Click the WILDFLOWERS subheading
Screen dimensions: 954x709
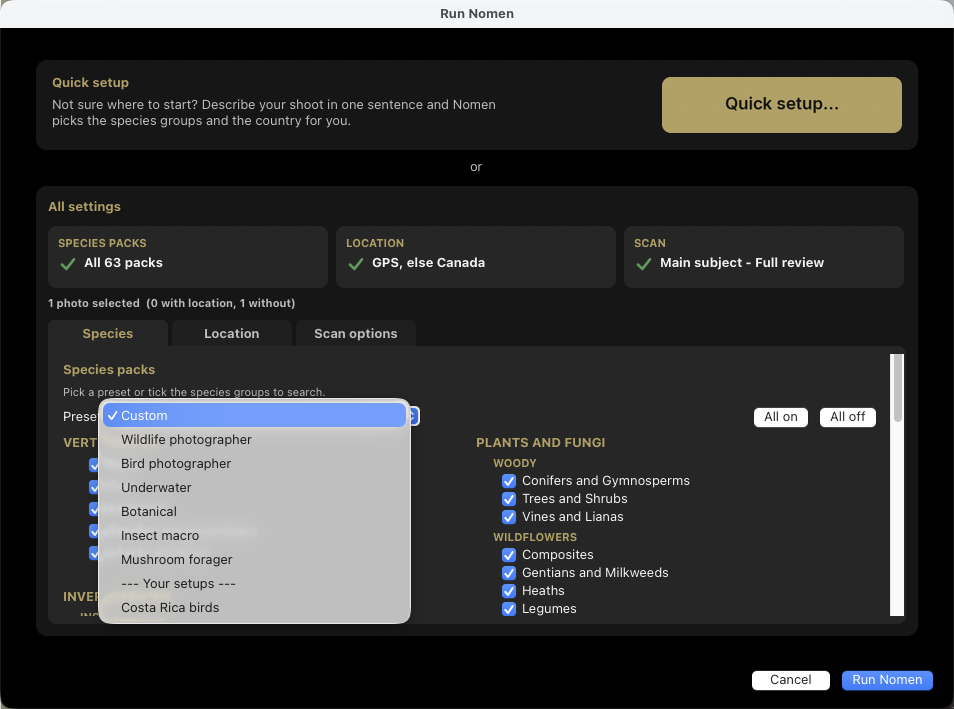(x=535, y=537)
